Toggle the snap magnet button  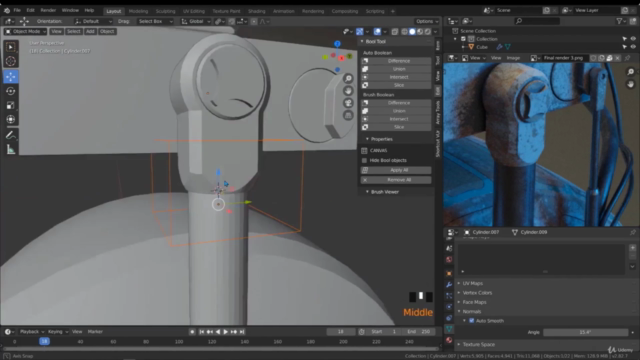(231, 21)
